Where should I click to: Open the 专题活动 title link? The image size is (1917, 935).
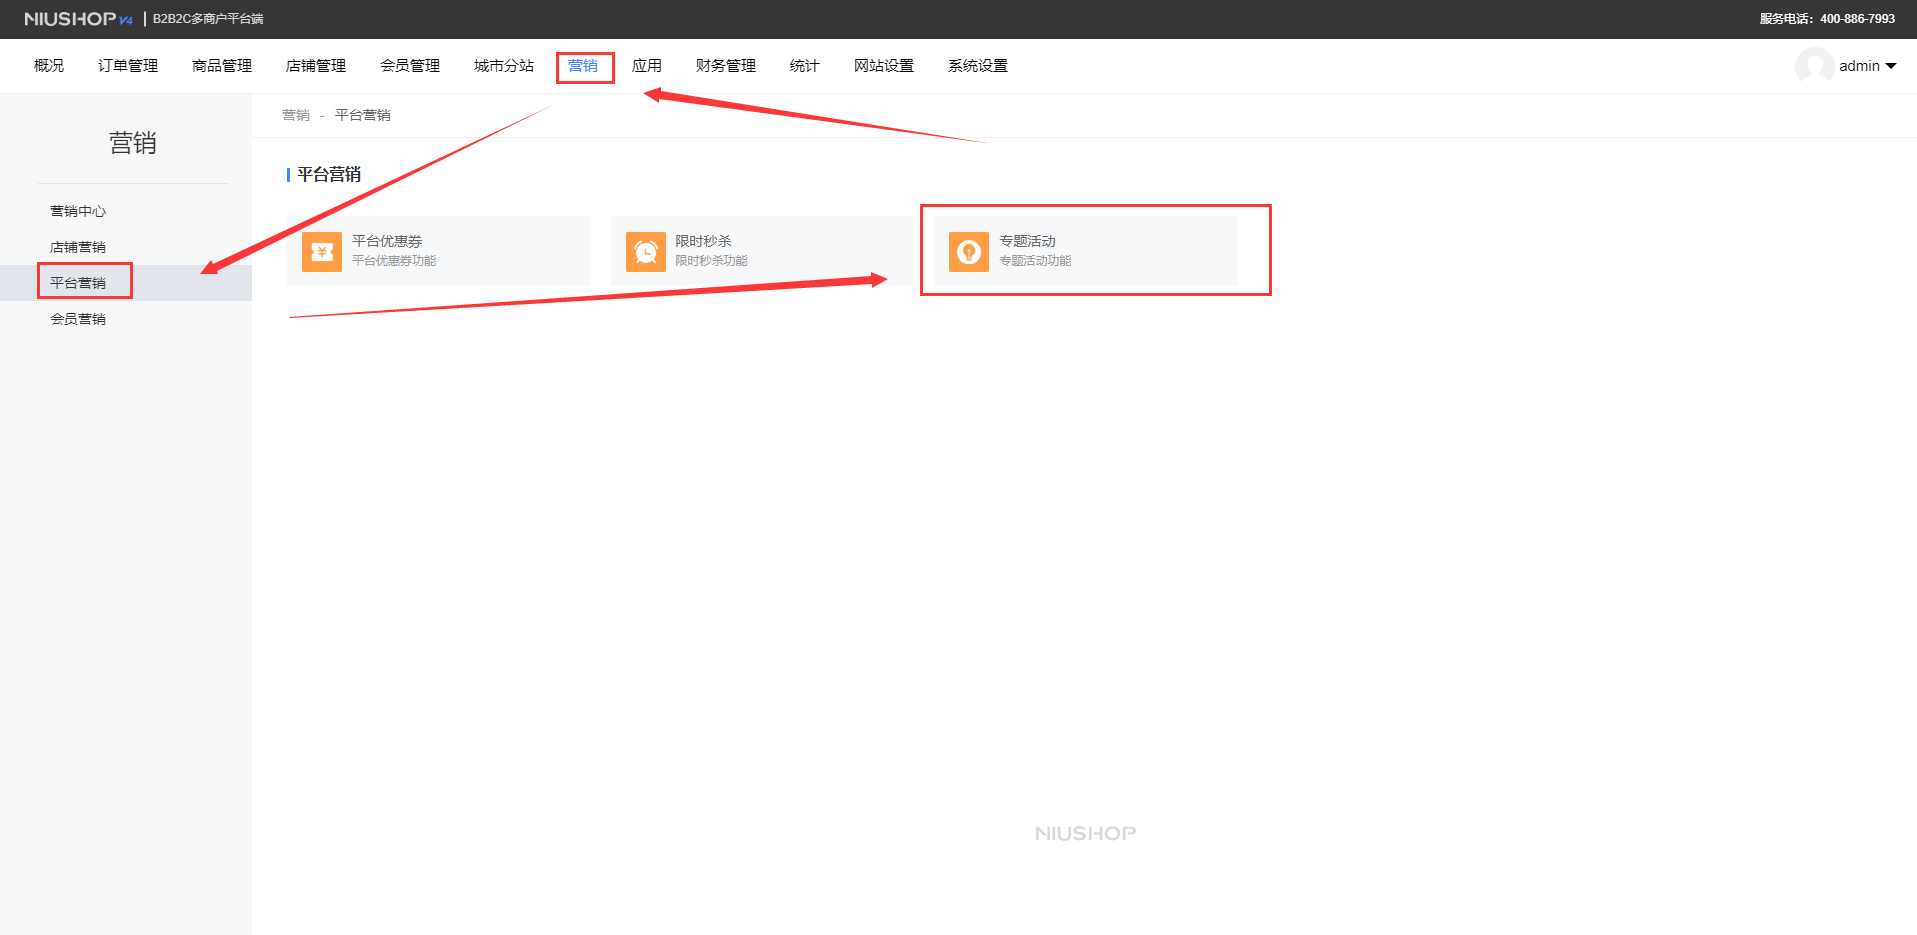(1027, 241)
